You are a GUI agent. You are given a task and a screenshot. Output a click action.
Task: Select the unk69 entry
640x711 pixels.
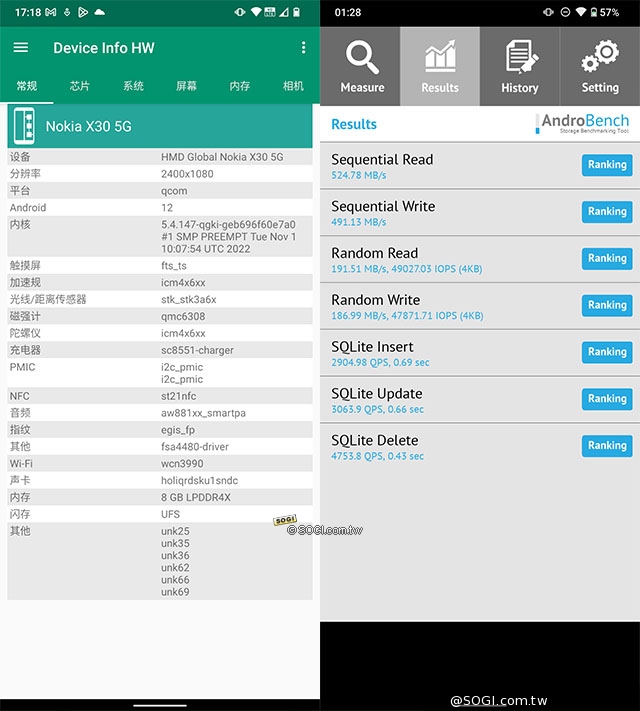point(175,592)
